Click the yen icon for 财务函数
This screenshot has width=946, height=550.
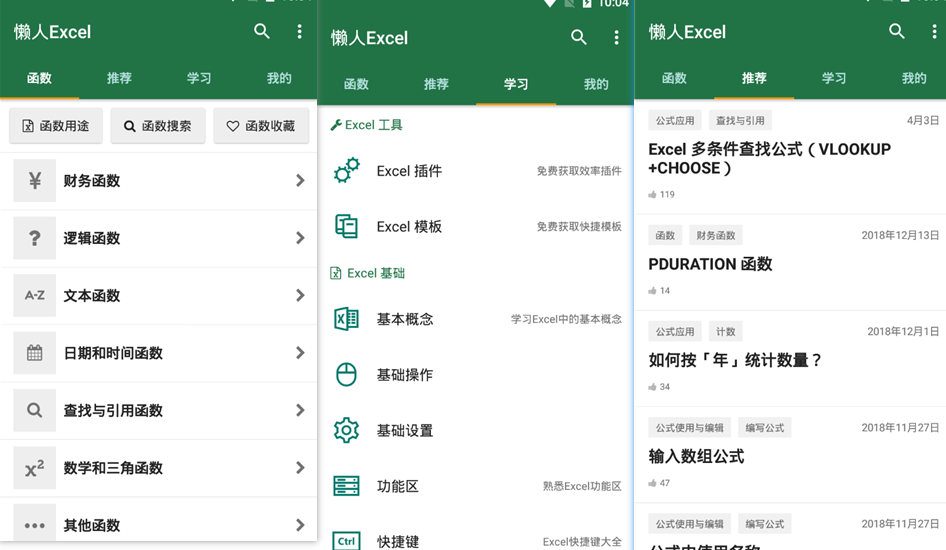coord(34,180)
